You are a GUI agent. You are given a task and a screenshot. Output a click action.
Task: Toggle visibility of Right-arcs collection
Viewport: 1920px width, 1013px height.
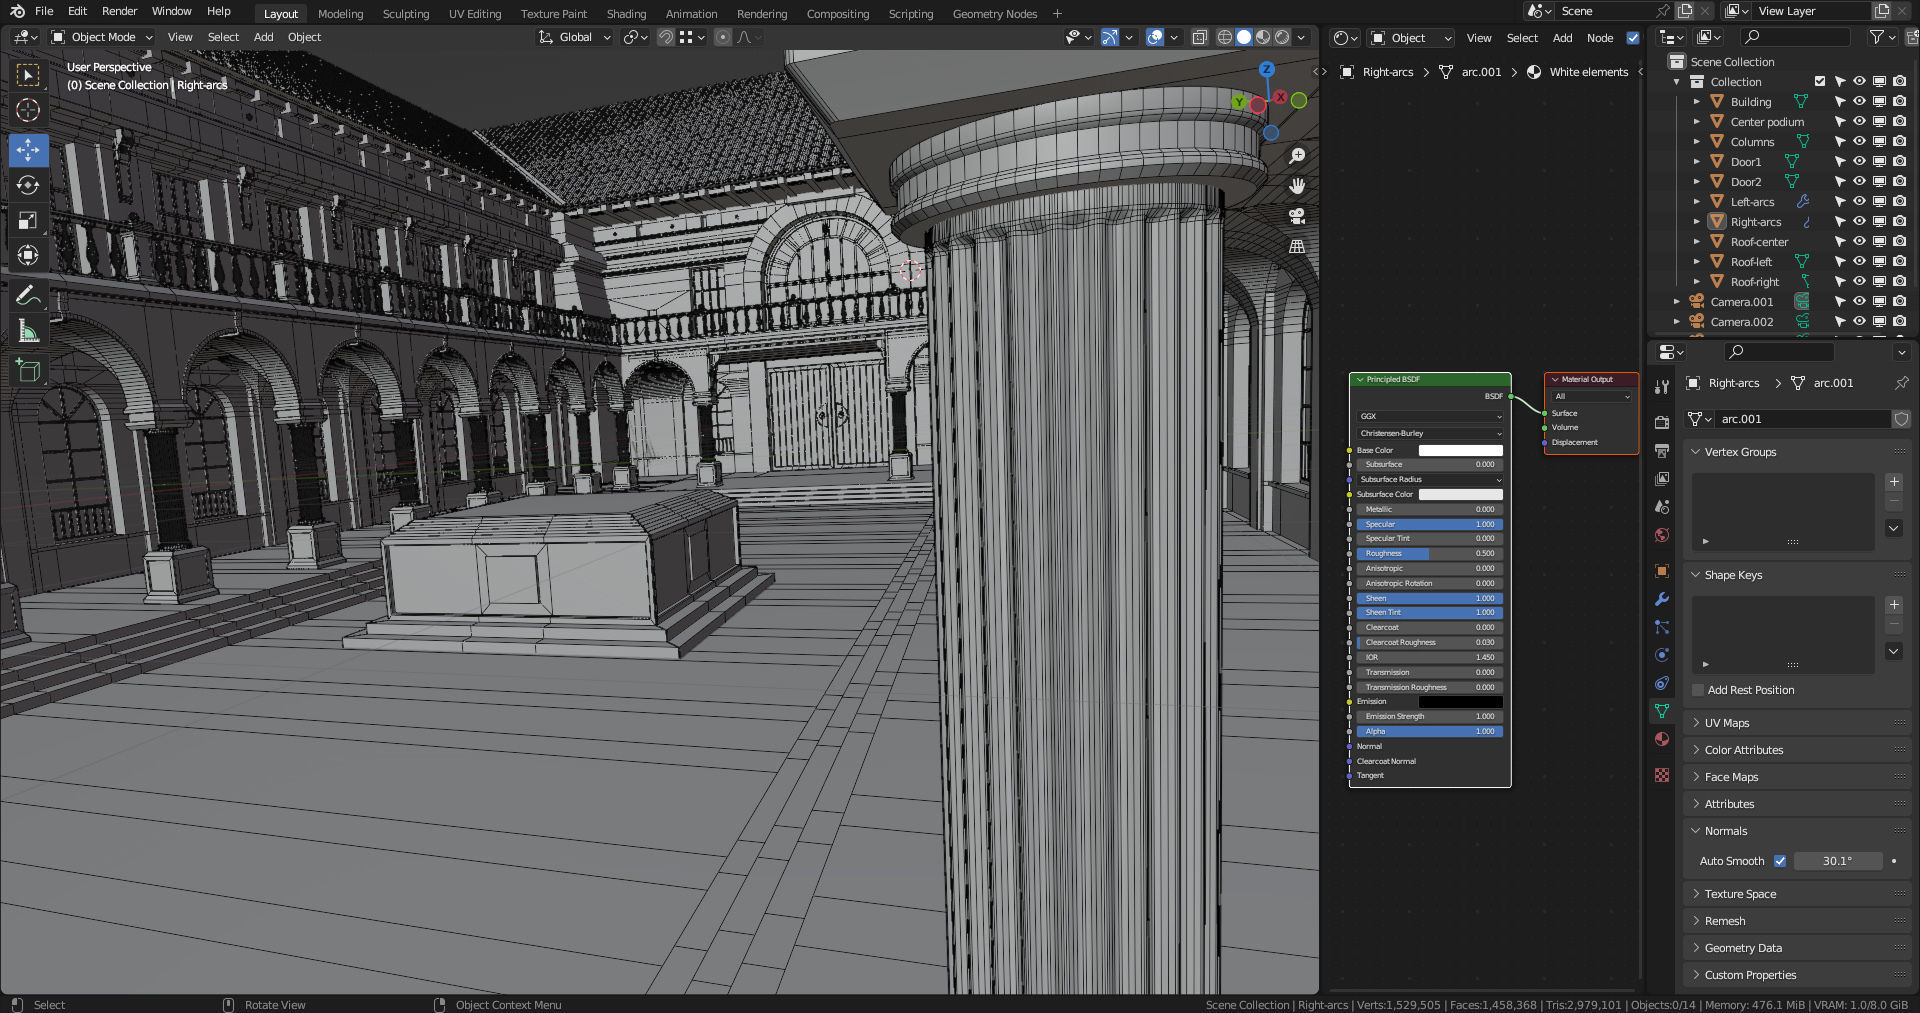(1859, 222)
